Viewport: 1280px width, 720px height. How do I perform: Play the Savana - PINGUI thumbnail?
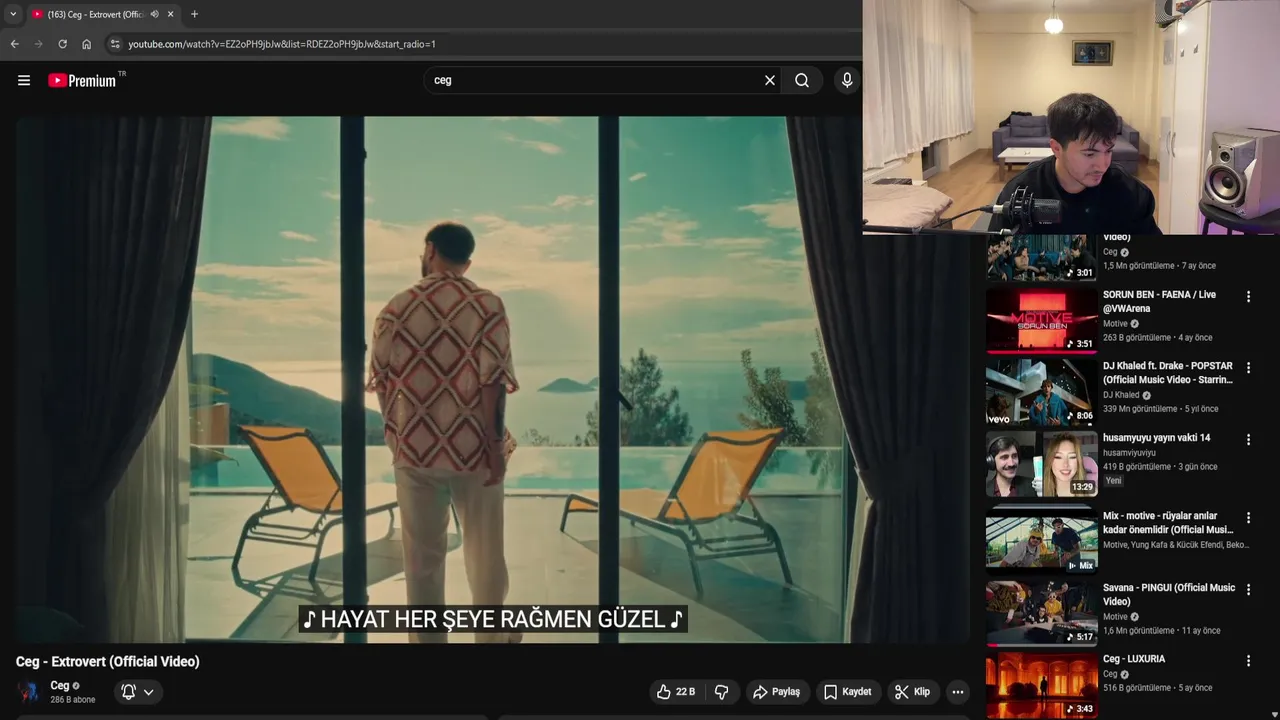1041,613
